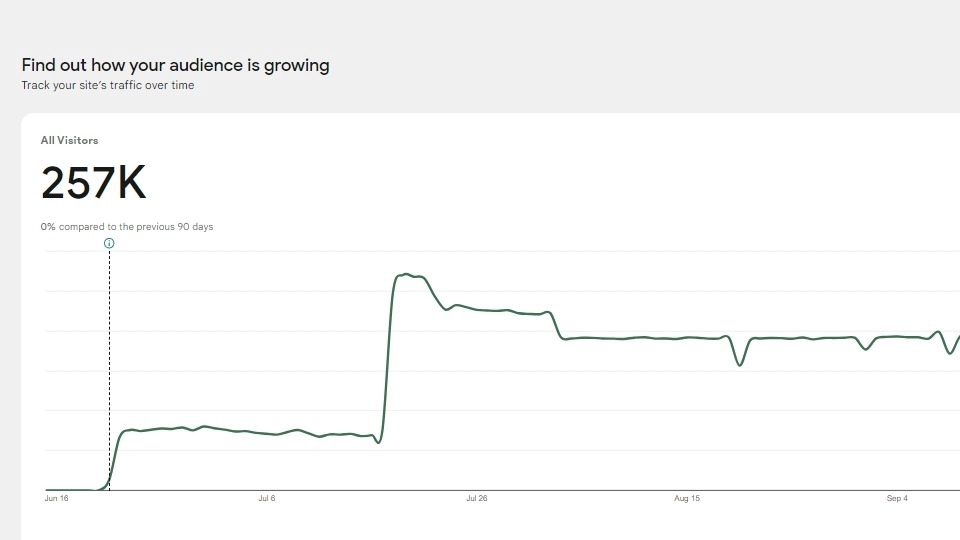Select the 257K total visitors figure
Viewport: 960px width, 540px height.
tap(93, 184)
